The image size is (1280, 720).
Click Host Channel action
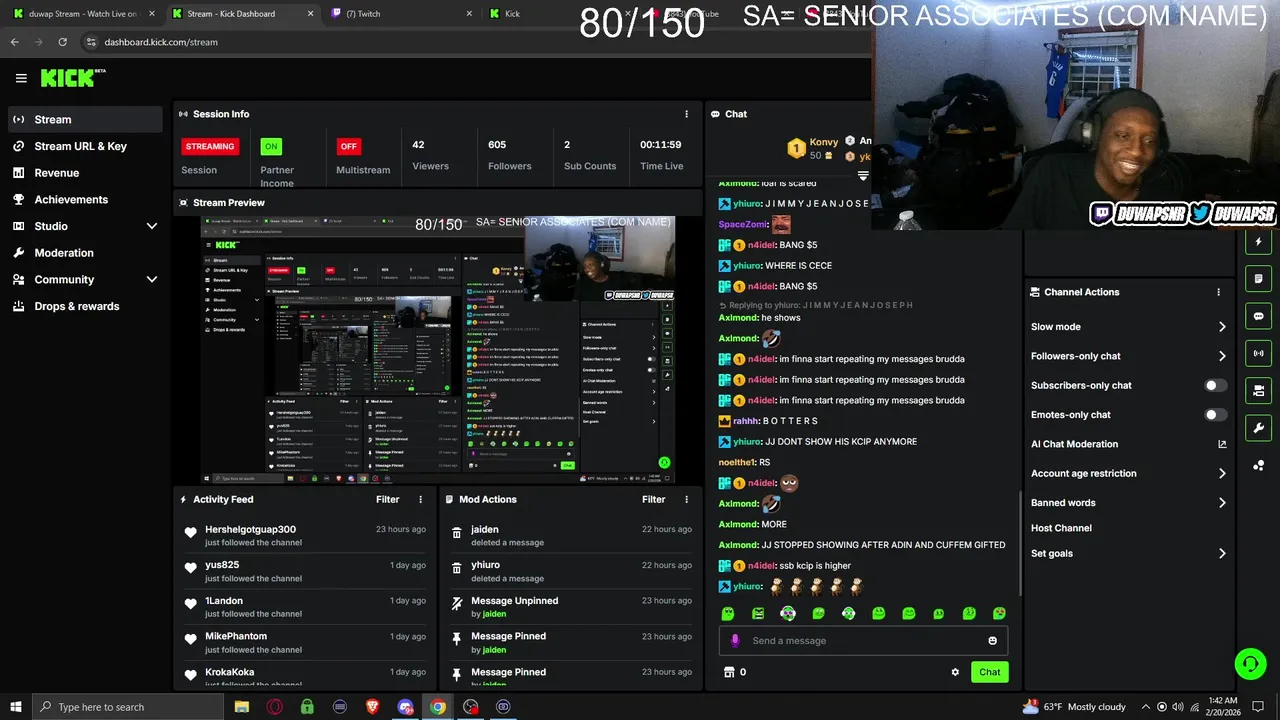(1061, 528)
